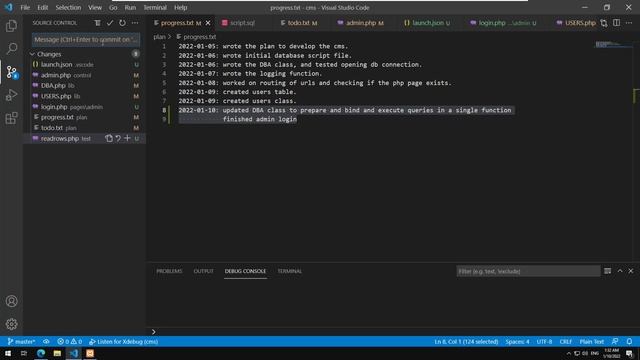This screenshot has height=360, width=640.
Task: Maximize the bottom panel with chevron
Action: pos(620,271)
